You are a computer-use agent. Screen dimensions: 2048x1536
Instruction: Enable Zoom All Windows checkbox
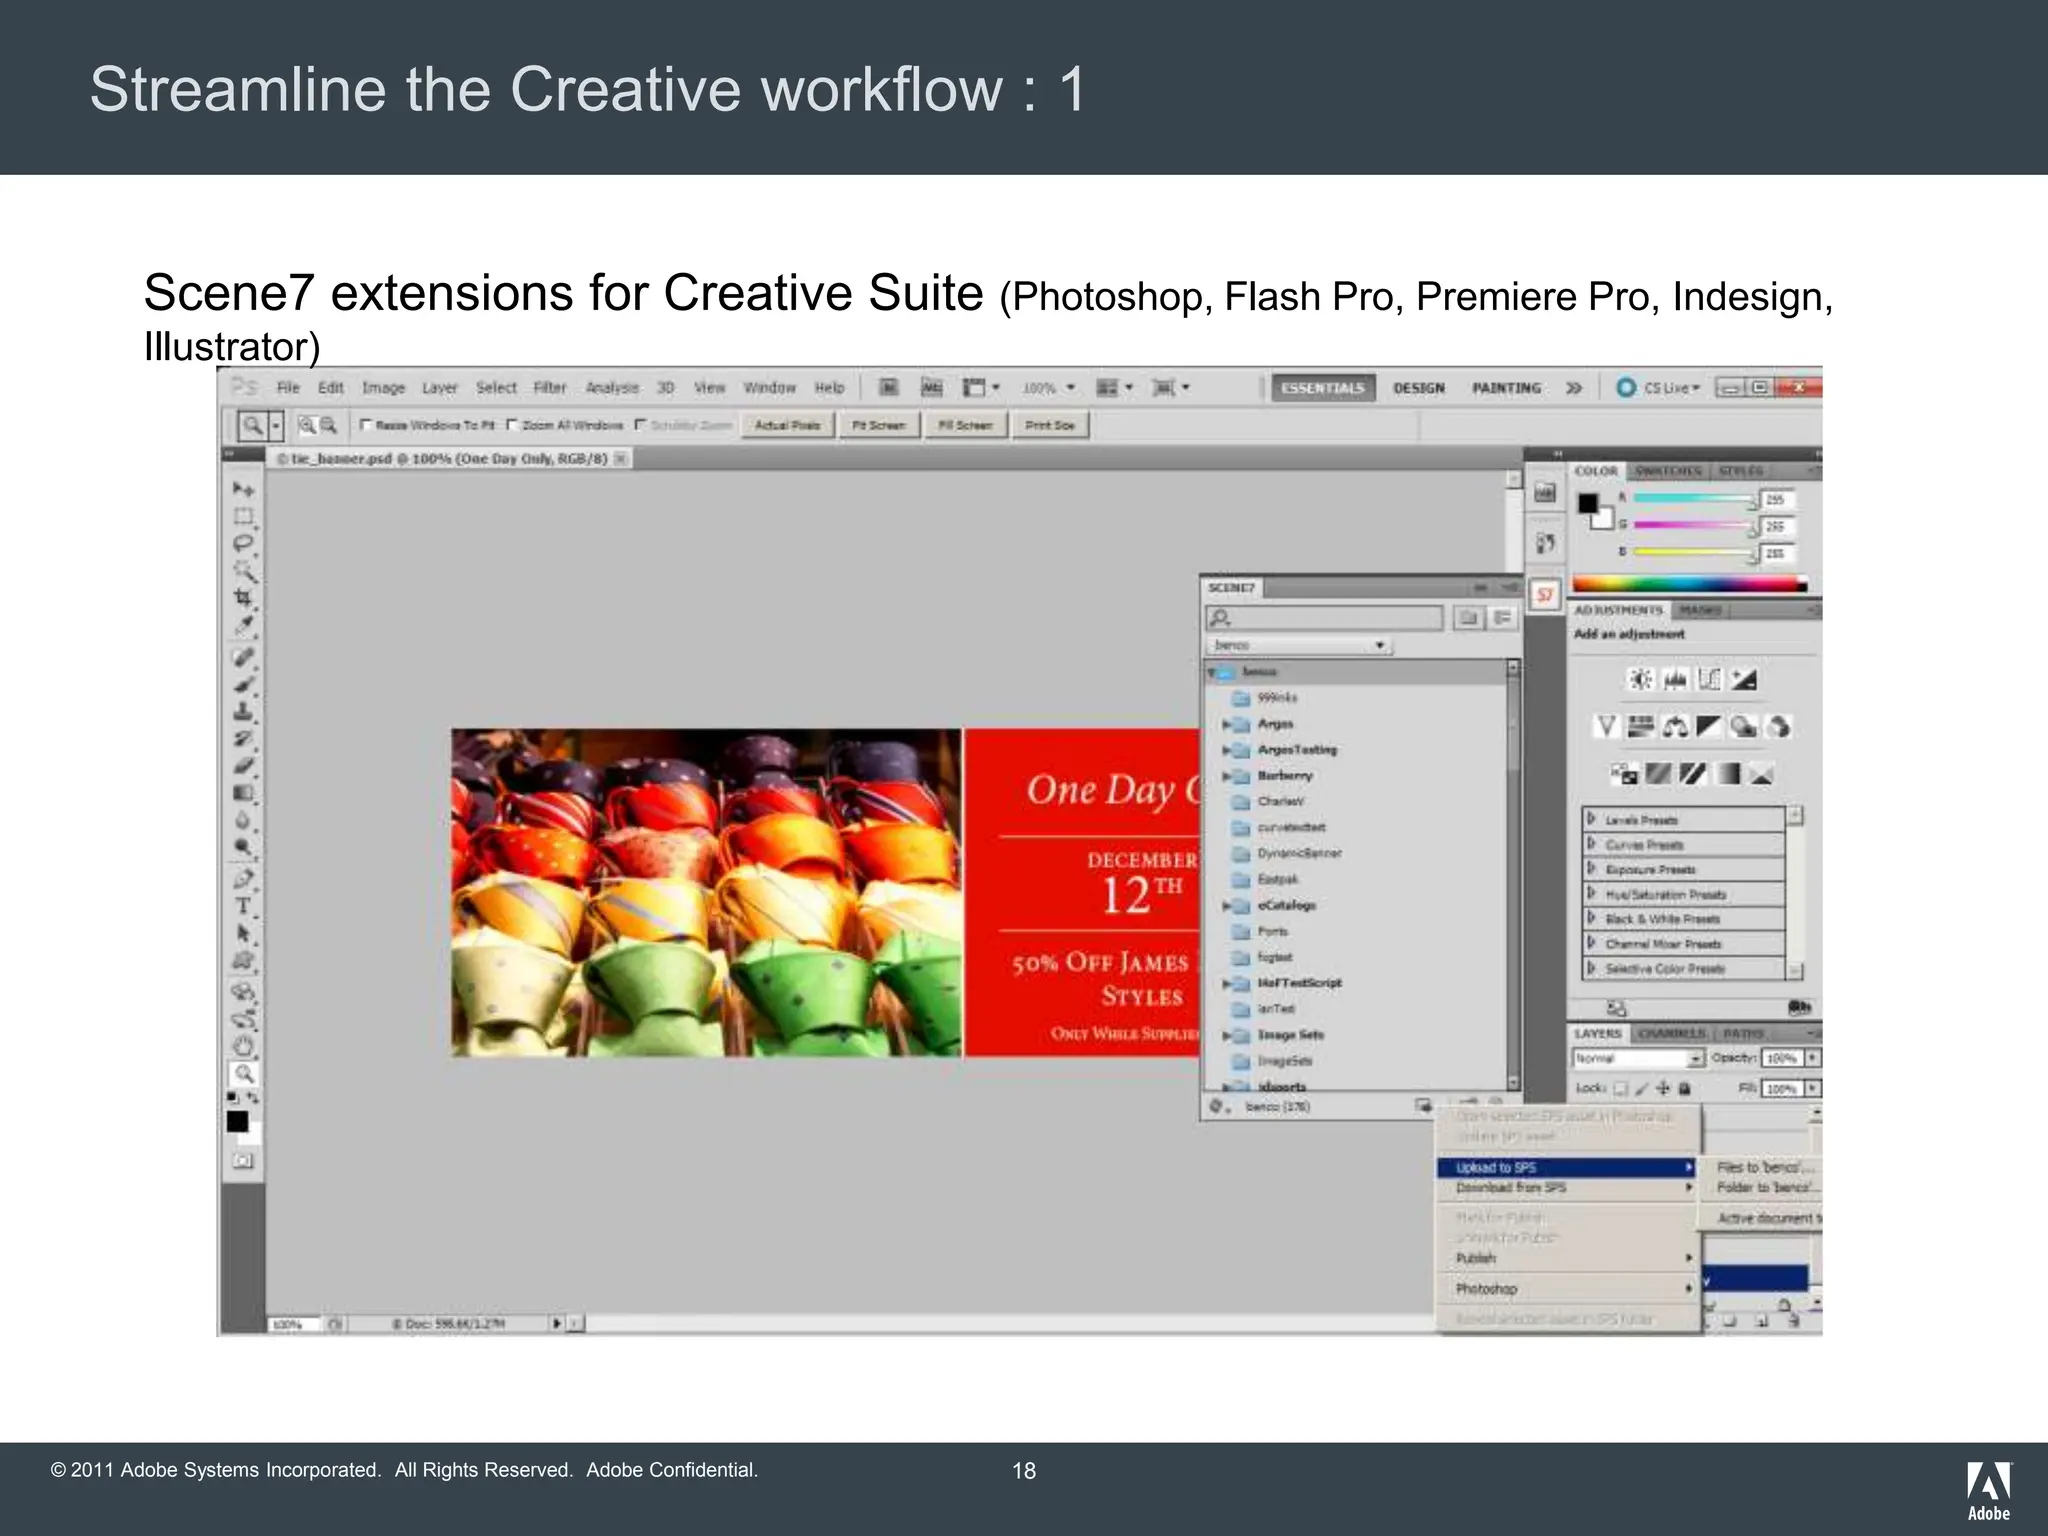(x=512, y=425)
